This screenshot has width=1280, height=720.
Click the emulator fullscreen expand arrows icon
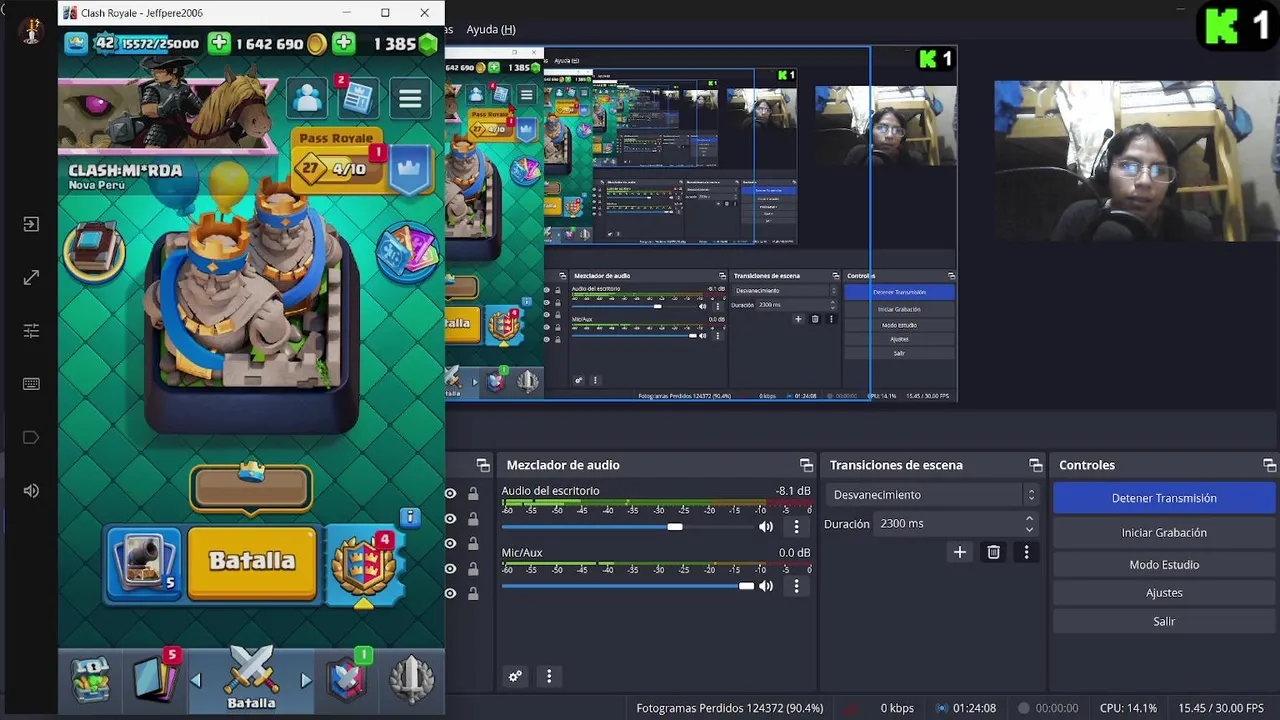tap(31, 277)
